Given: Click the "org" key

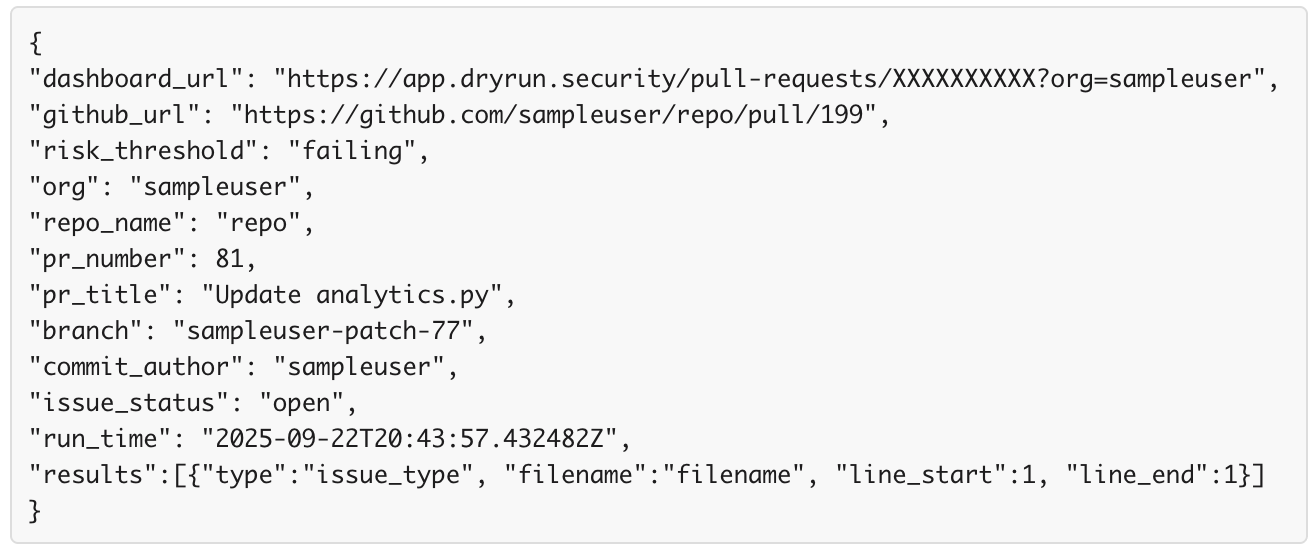Looking at the screenshot, I should tap(63, 188).
